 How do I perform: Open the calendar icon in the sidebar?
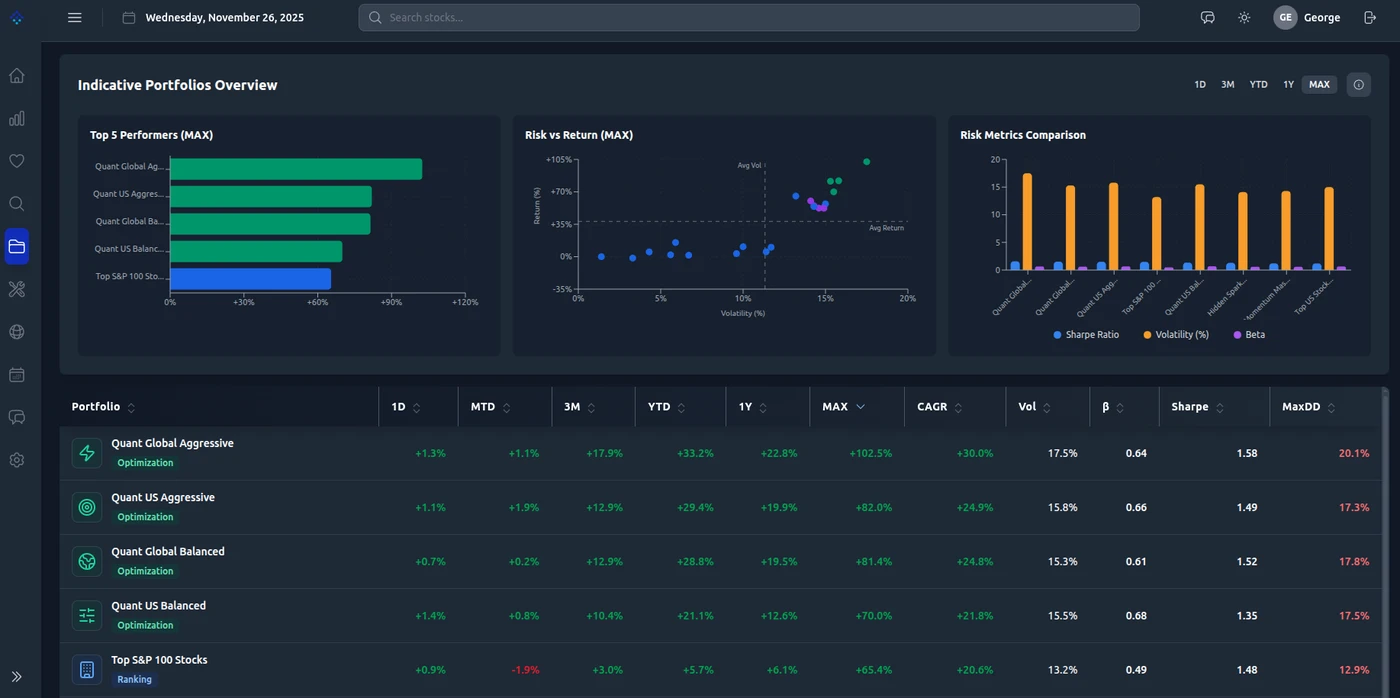coord(17,375)
